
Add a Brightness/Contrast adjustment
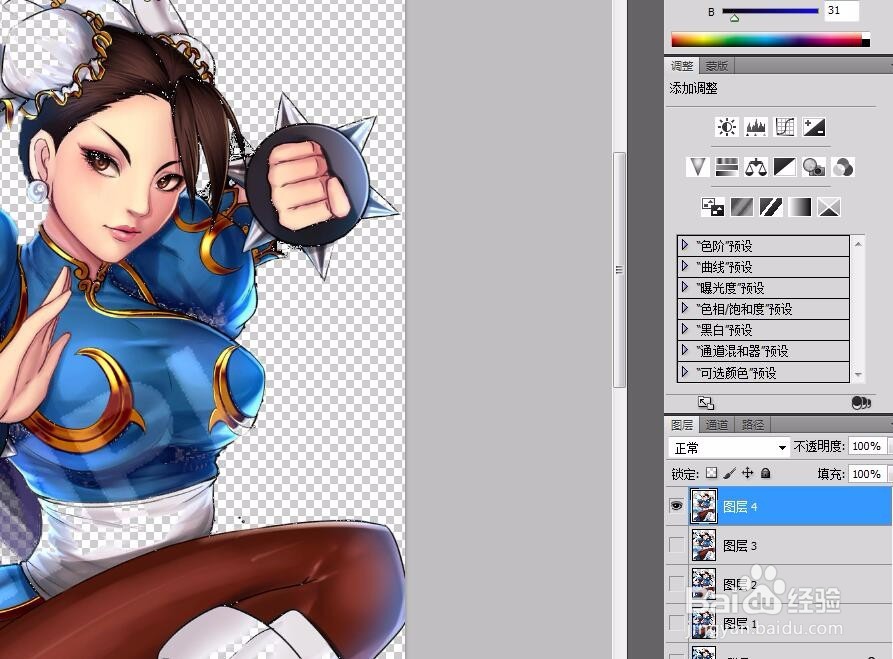click(727, 127)
